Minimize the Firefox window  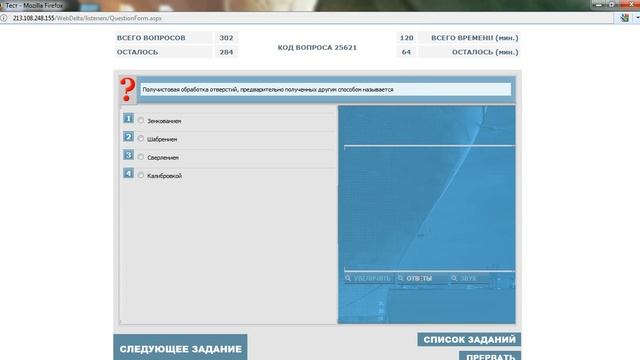coord(599,5)
